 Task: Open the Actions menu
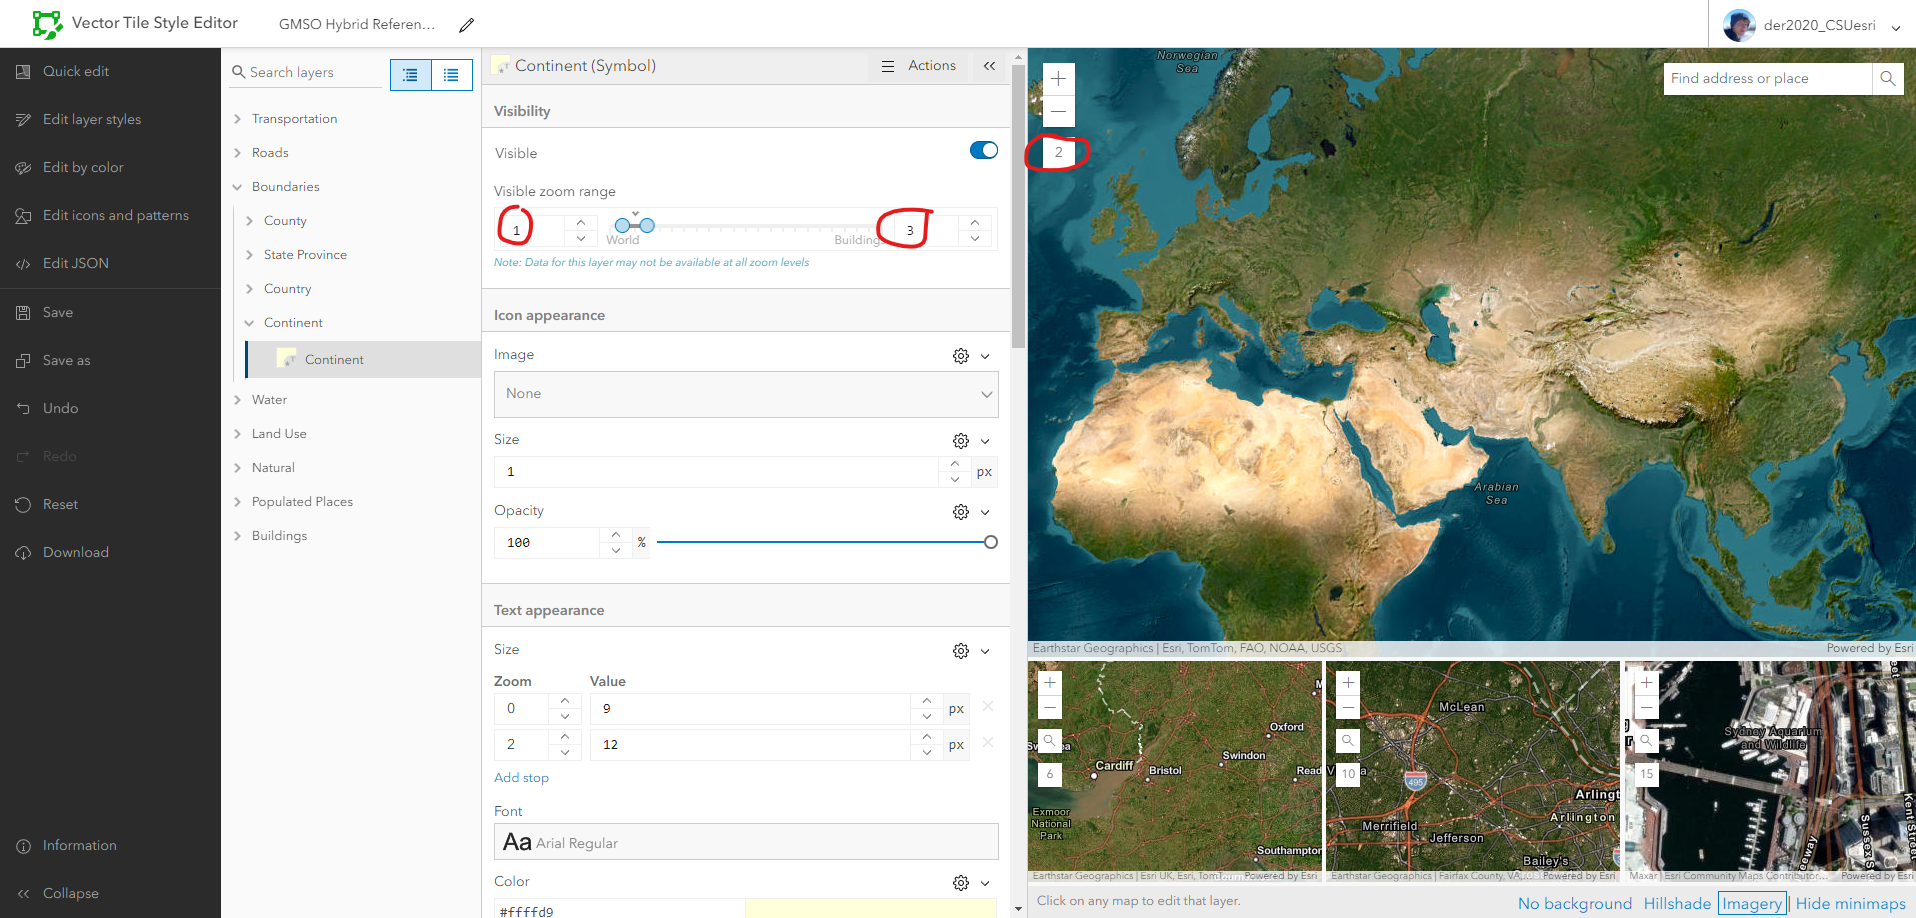coord(919,66)
